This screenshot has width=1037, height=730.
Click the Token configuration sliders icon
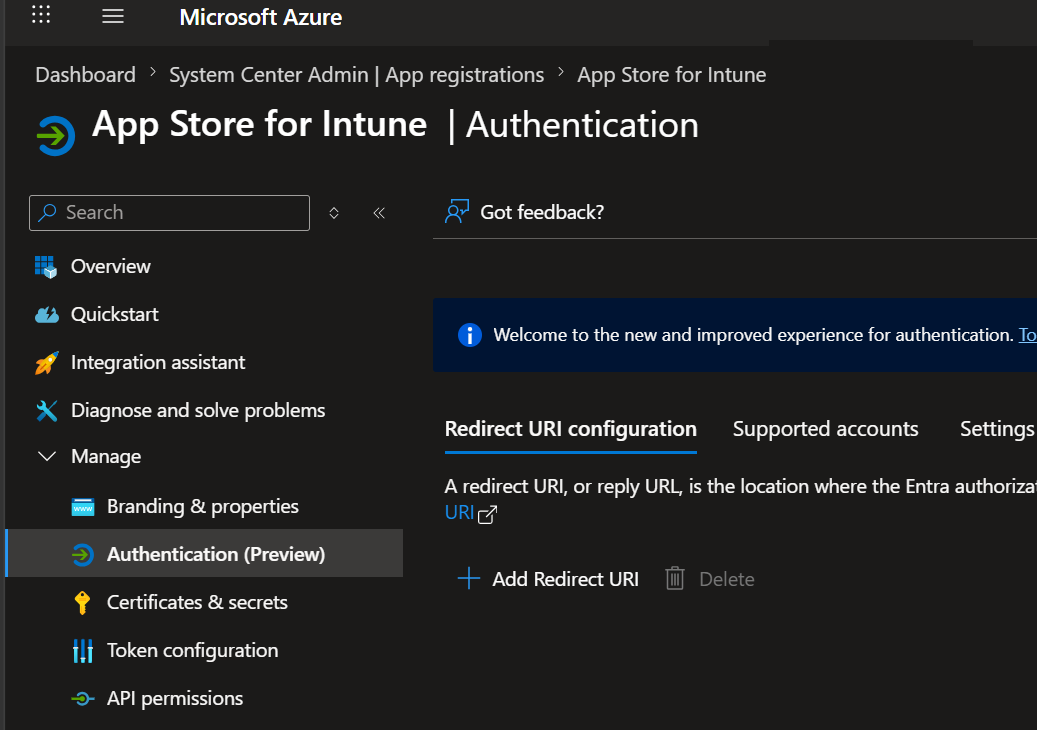pos(83,651)
